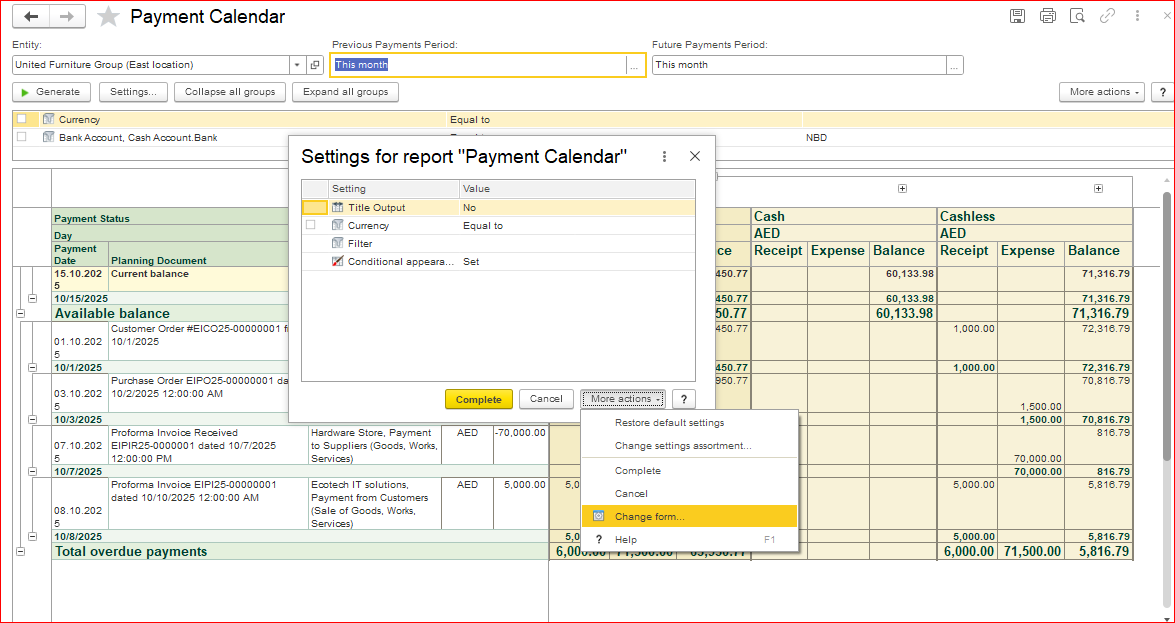Viewport: 1175px width, 623px height.
Task: Tick the Bank Account filter checkbox
Action: (21, 137)
